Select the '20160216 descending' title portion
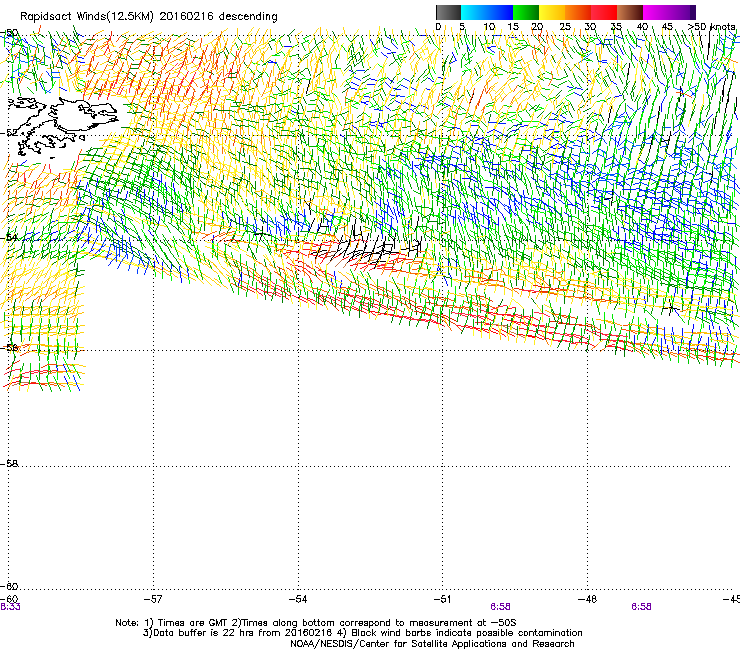Image resolution: width=740 pixels, height=650 pixels. [x=219, y=17]
